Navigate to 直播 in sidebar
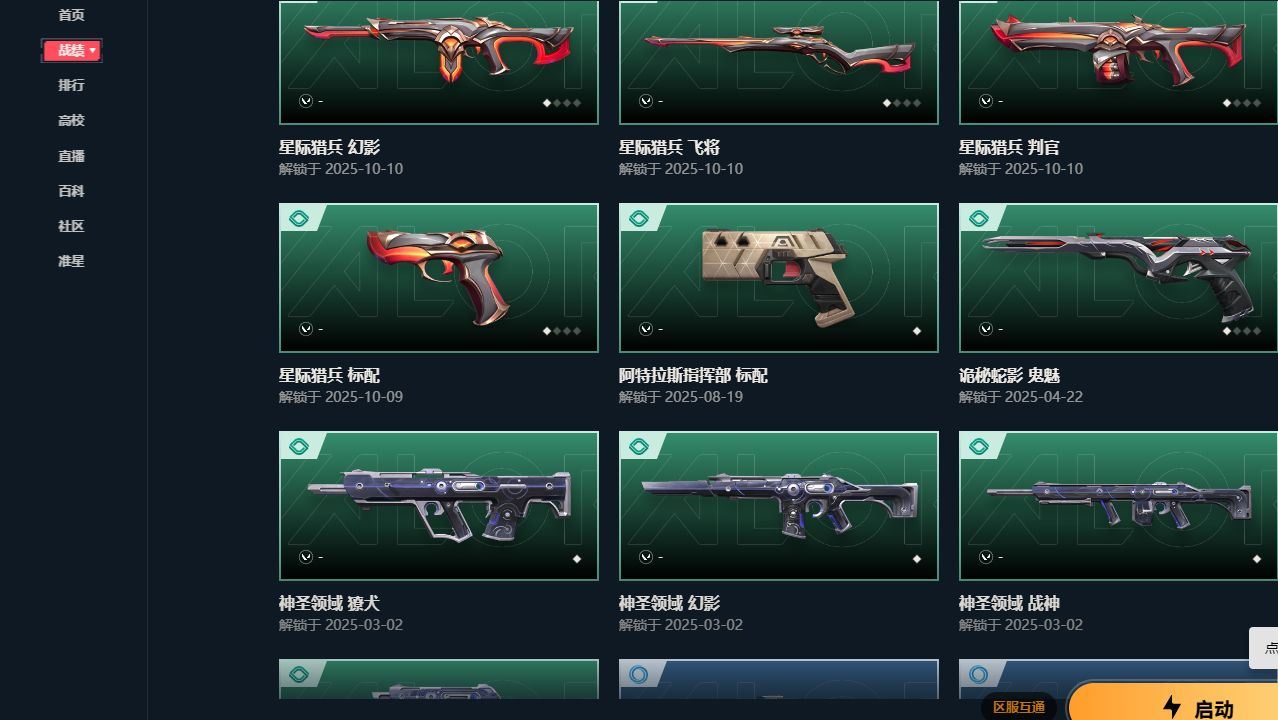 coord(71,156)
